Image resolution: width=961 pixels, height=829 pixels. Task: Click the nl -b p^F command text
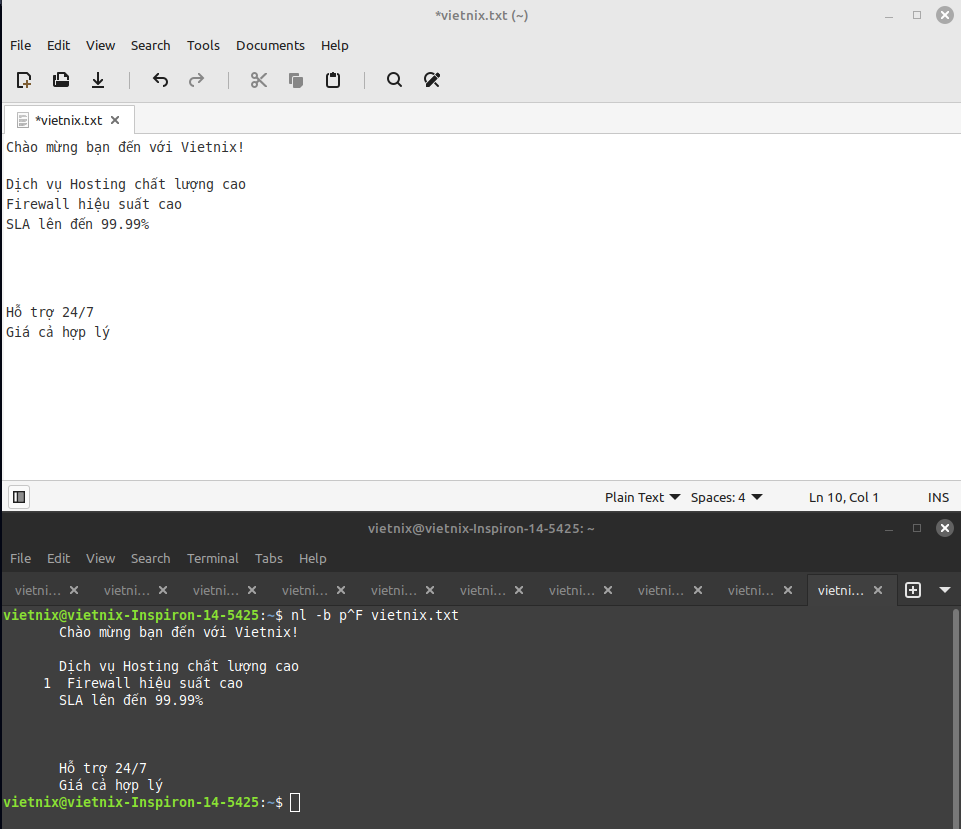[374, 615]
